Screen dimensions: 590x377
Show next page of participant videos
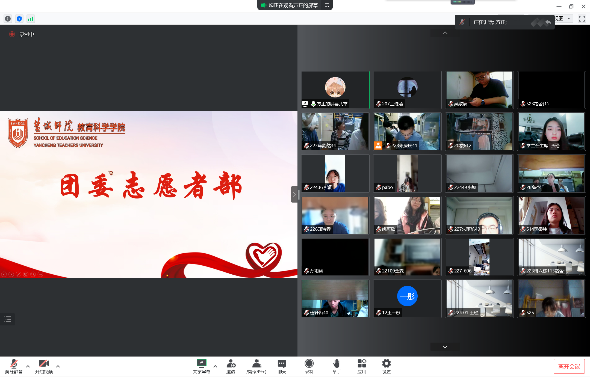tap(445, 347)
